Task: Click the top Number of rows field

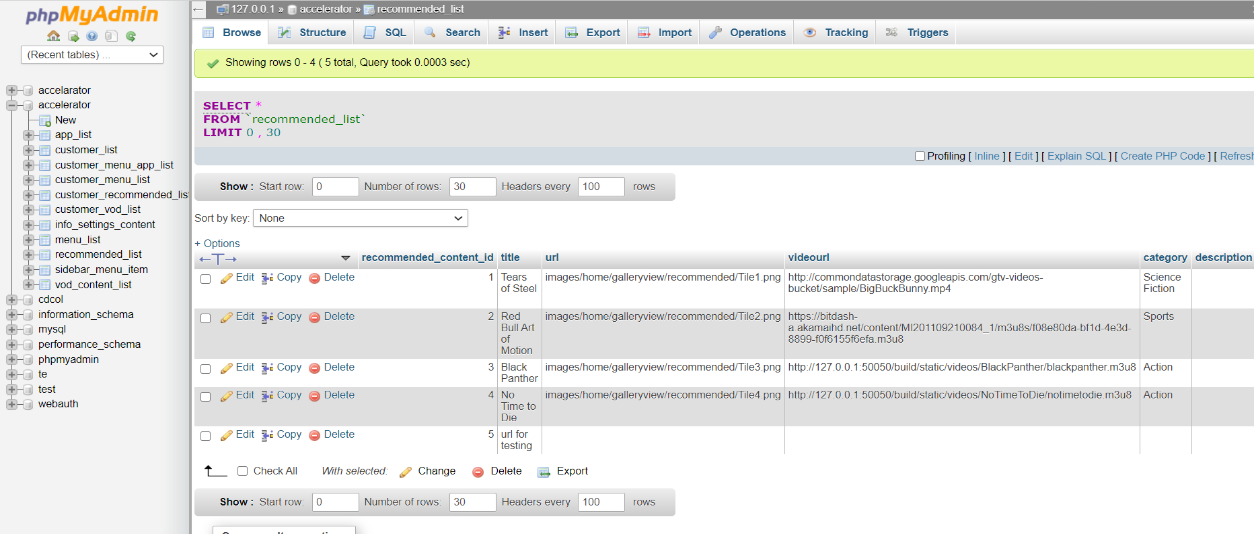Action: point(472,187)
